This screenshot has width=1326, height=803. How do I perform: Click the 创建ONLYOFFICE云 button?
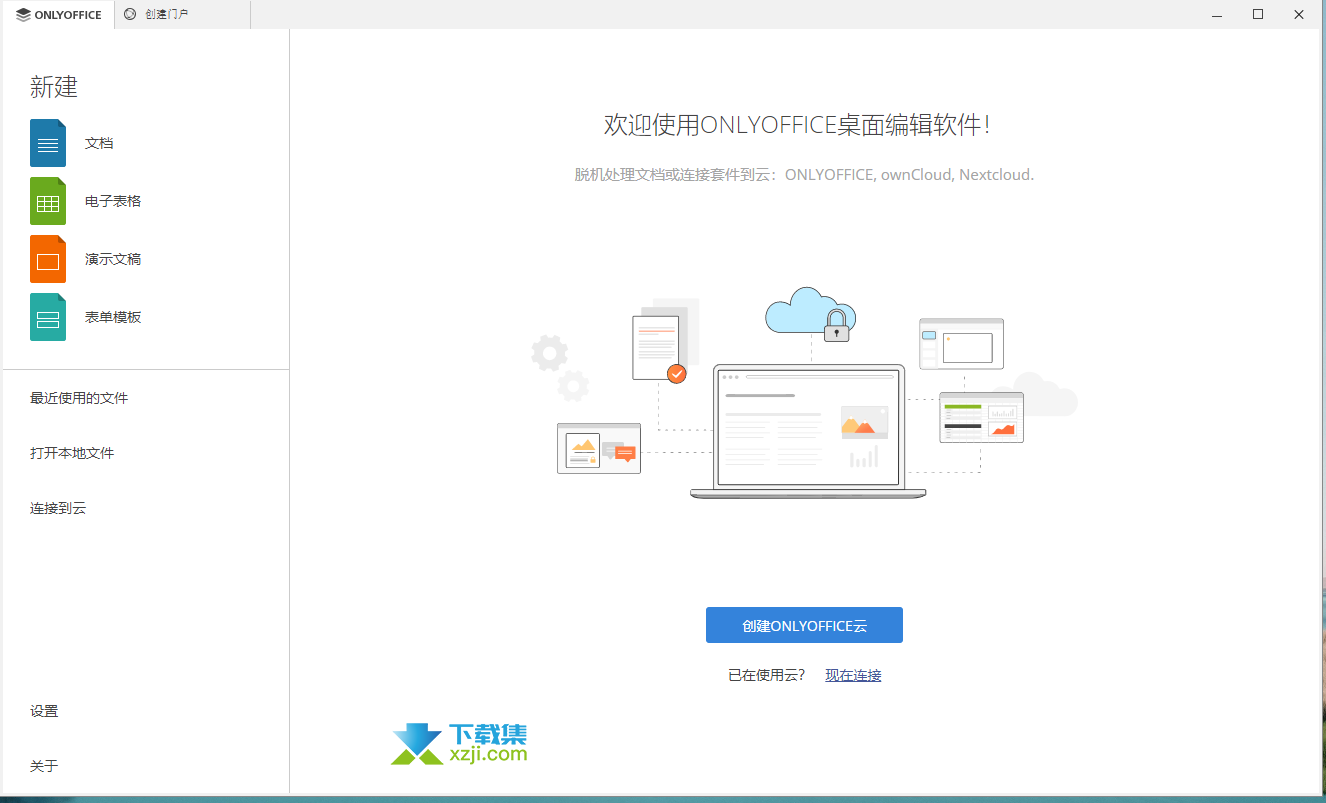[804, 625]
